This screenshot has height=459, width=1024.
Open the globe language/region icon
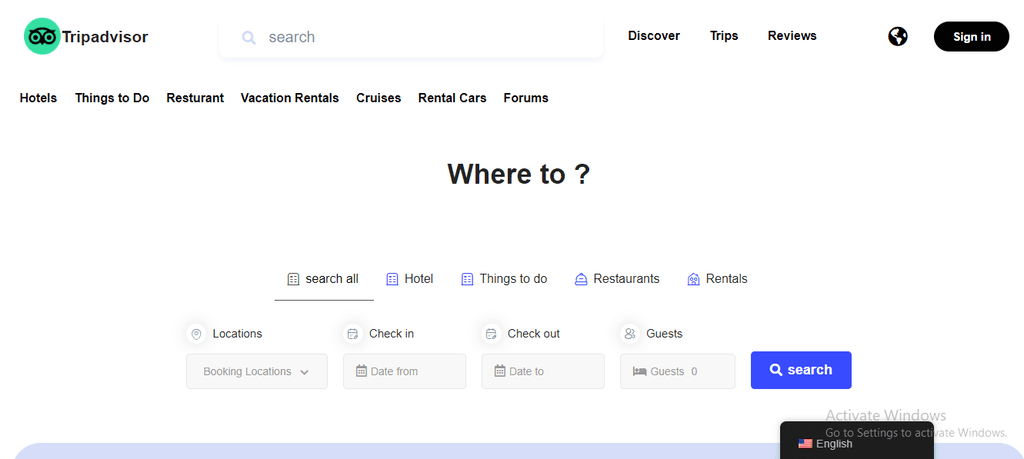[898, 37]
